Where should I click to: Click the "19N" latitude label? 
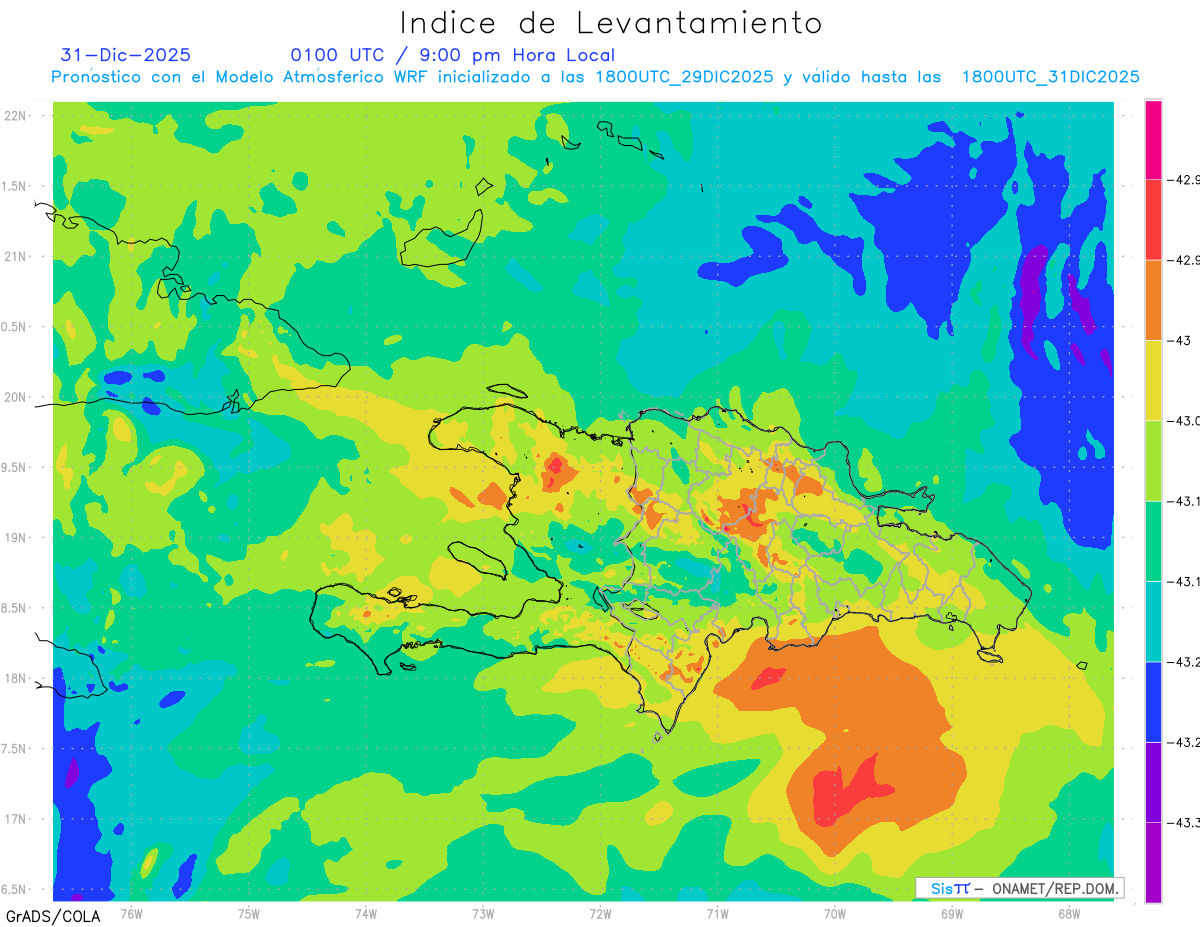click(17, 538)
